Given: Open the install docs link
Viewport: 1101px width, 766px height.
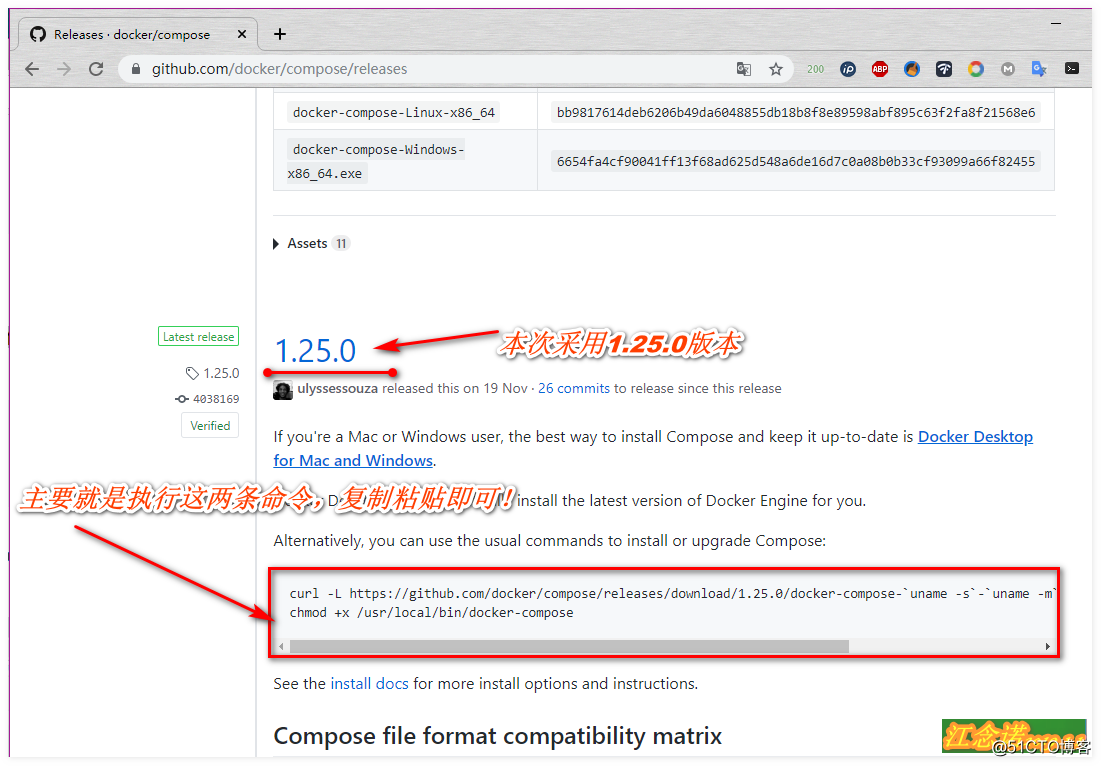Looking at the screenshot, I should click(369, 684).
